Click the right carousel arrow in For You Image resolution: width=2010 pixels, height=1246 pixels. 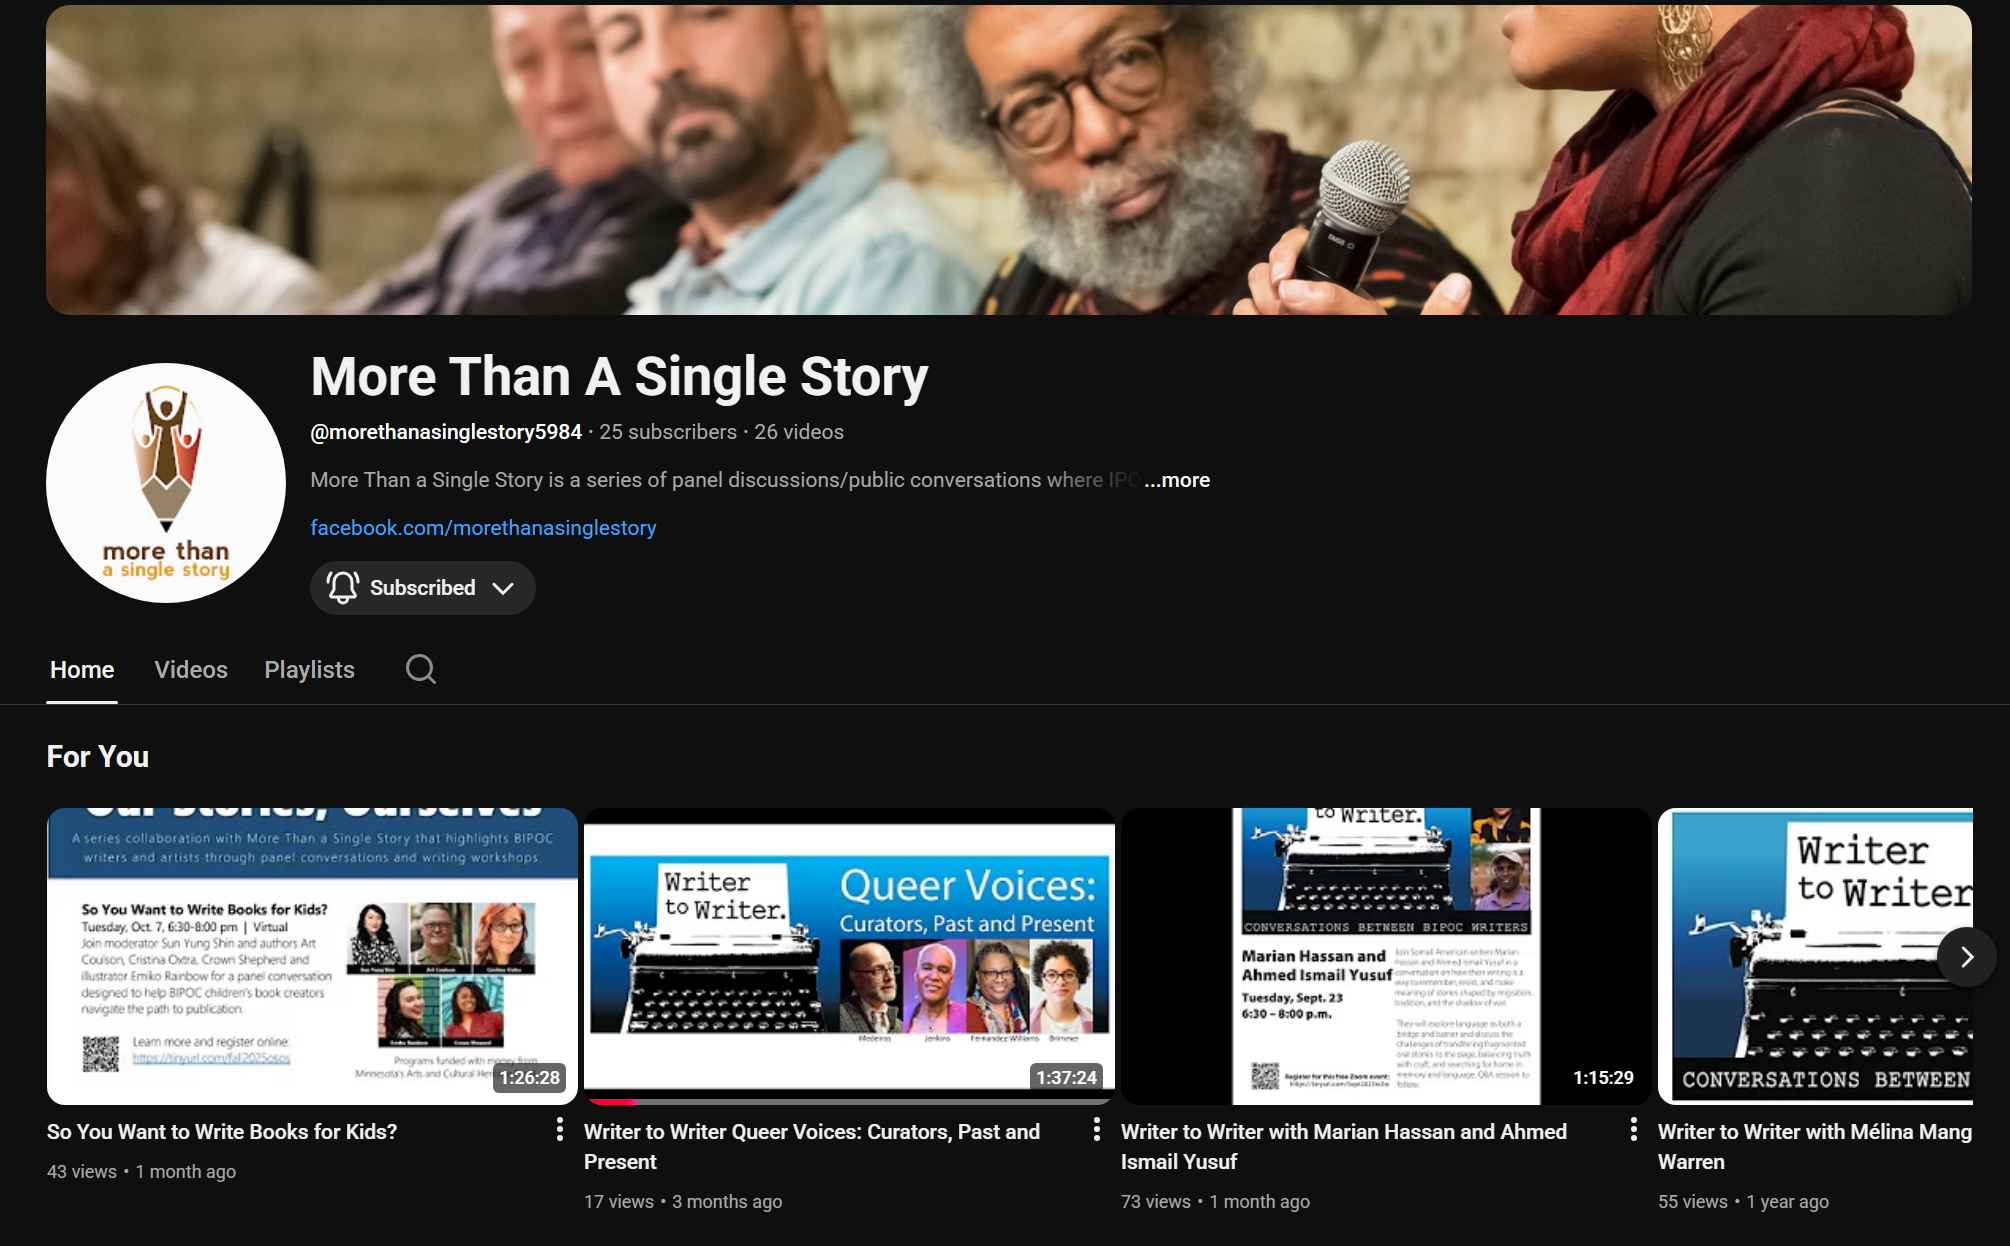[1966, 956]
